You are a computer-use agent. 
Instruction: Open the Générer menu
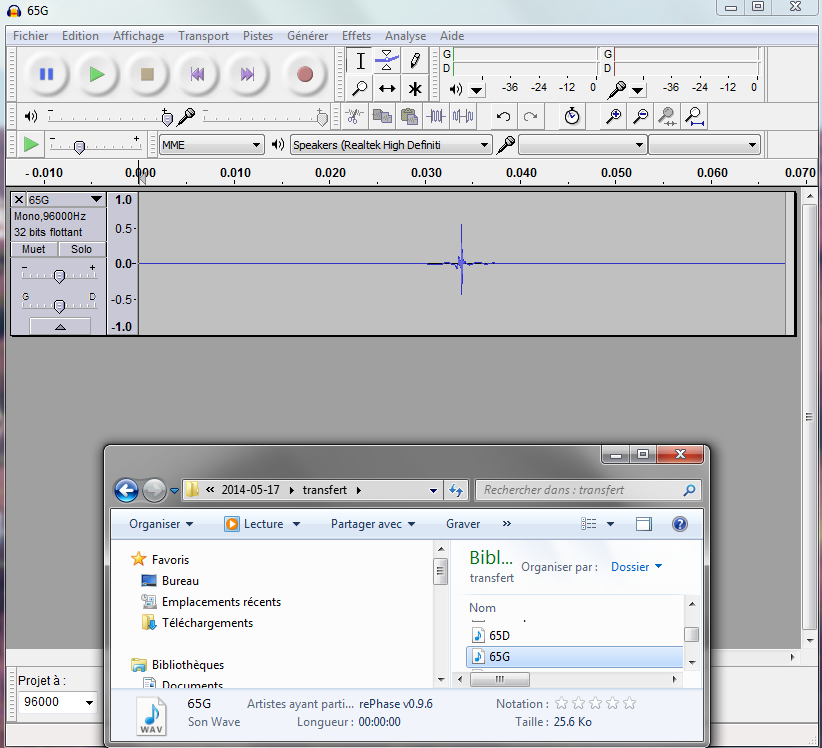click(x=308, y=36)
